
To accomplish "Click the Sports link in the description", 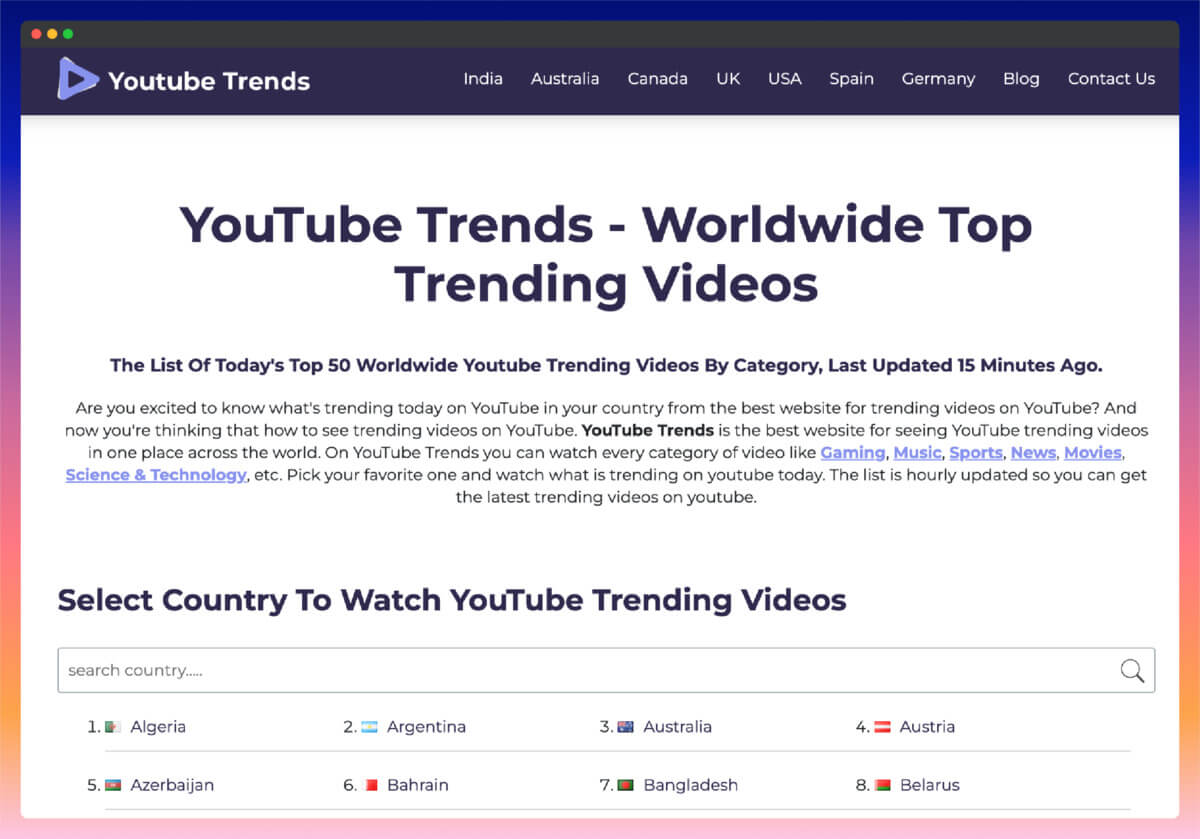I will pyautogui.click(x=976, y=452).
